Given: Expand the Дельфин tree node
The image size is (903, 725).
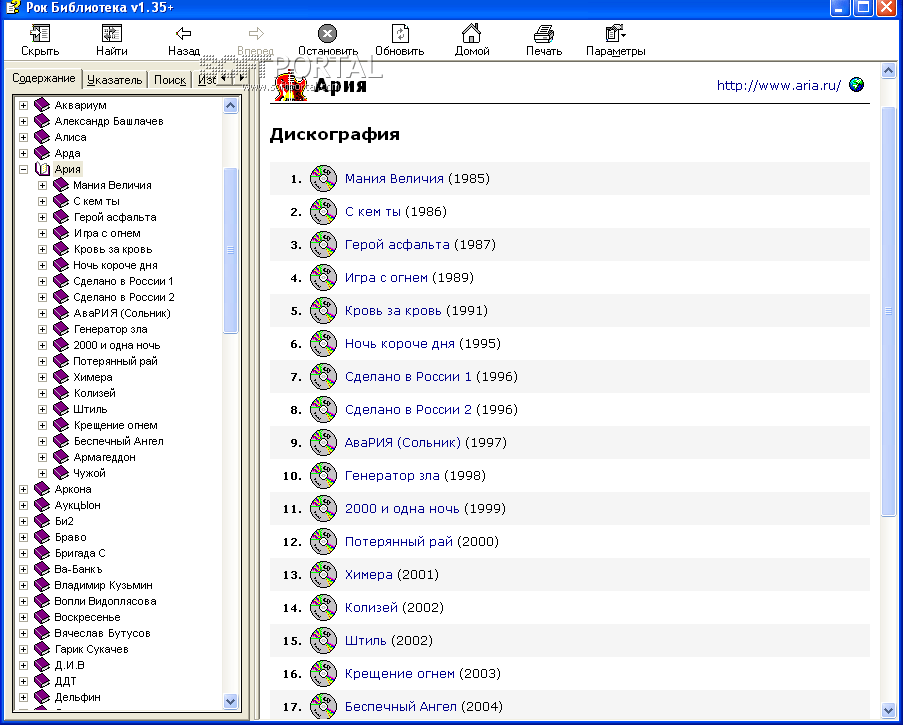Looking at the screenshot, I should [24, 697].
